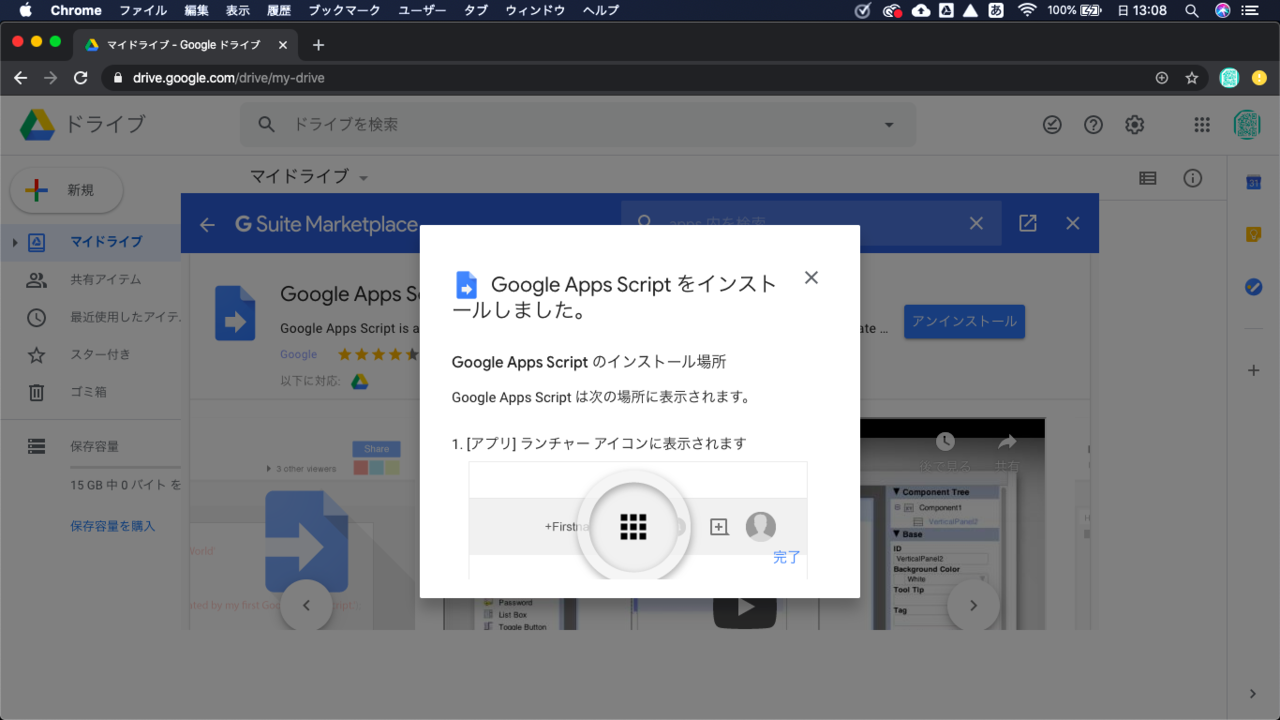Click the Drive search magnifier icon
Screen dimensions: 1280x720
point(266,124)
